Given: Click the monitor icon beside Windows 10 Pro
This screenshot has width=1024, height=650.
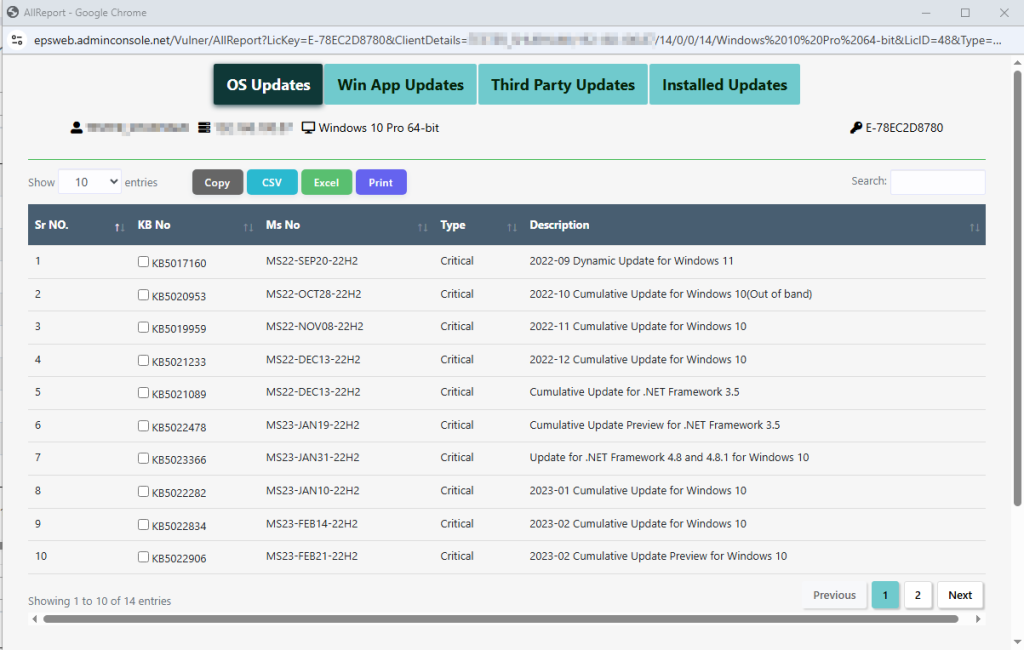Looking at the screenshot, I should coord(308,128).
